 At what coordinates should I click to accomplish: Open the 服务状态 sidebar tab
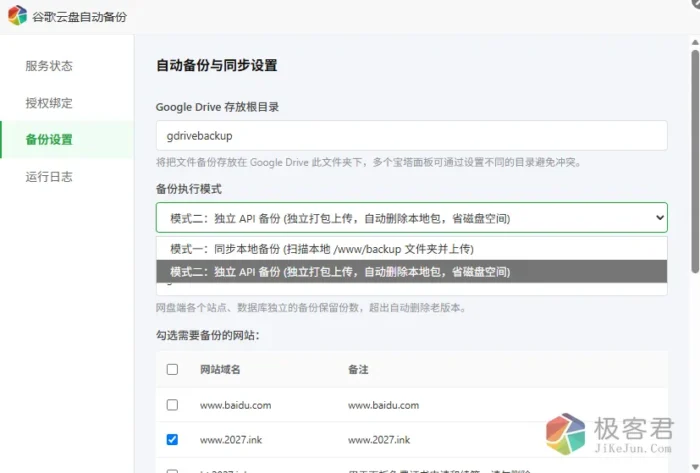coord(49,66)
